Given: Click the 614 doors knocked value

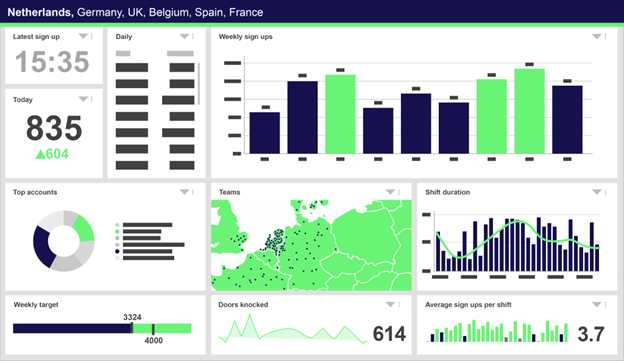Looking at the screenshot, I should tap(389, 334).
